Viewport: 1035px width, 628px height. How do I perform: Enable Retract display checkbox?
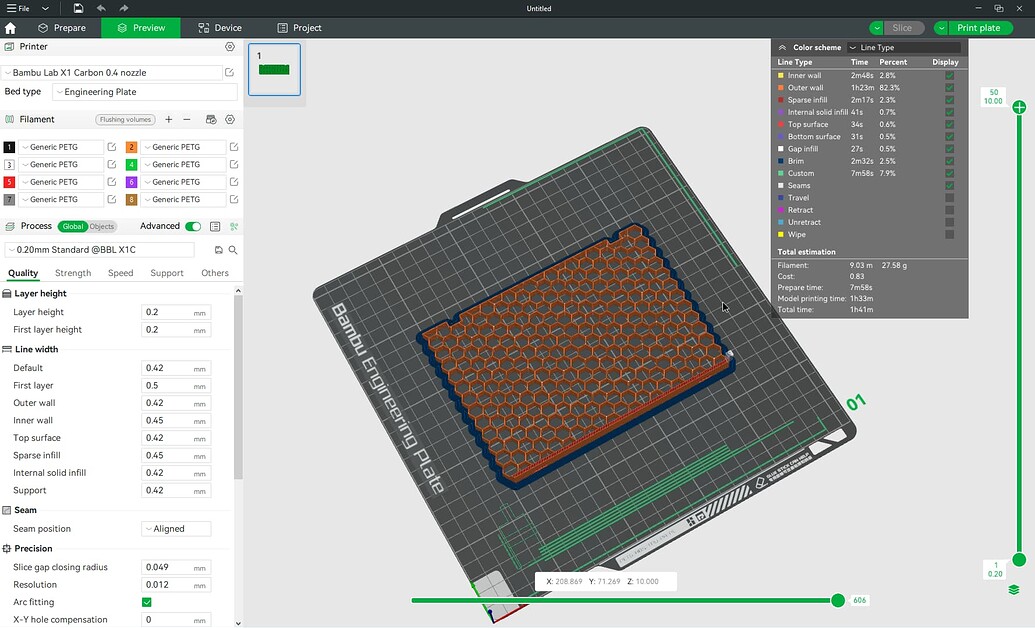pyautogui.click(x=949, y=210)
